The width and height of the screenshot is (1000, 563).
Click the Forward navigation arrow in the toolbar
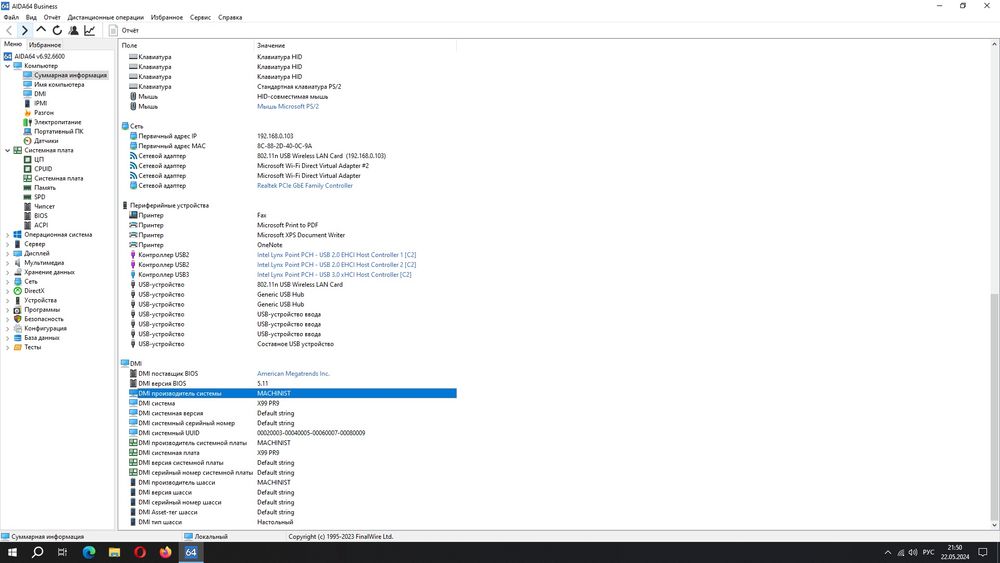point(25,31)
